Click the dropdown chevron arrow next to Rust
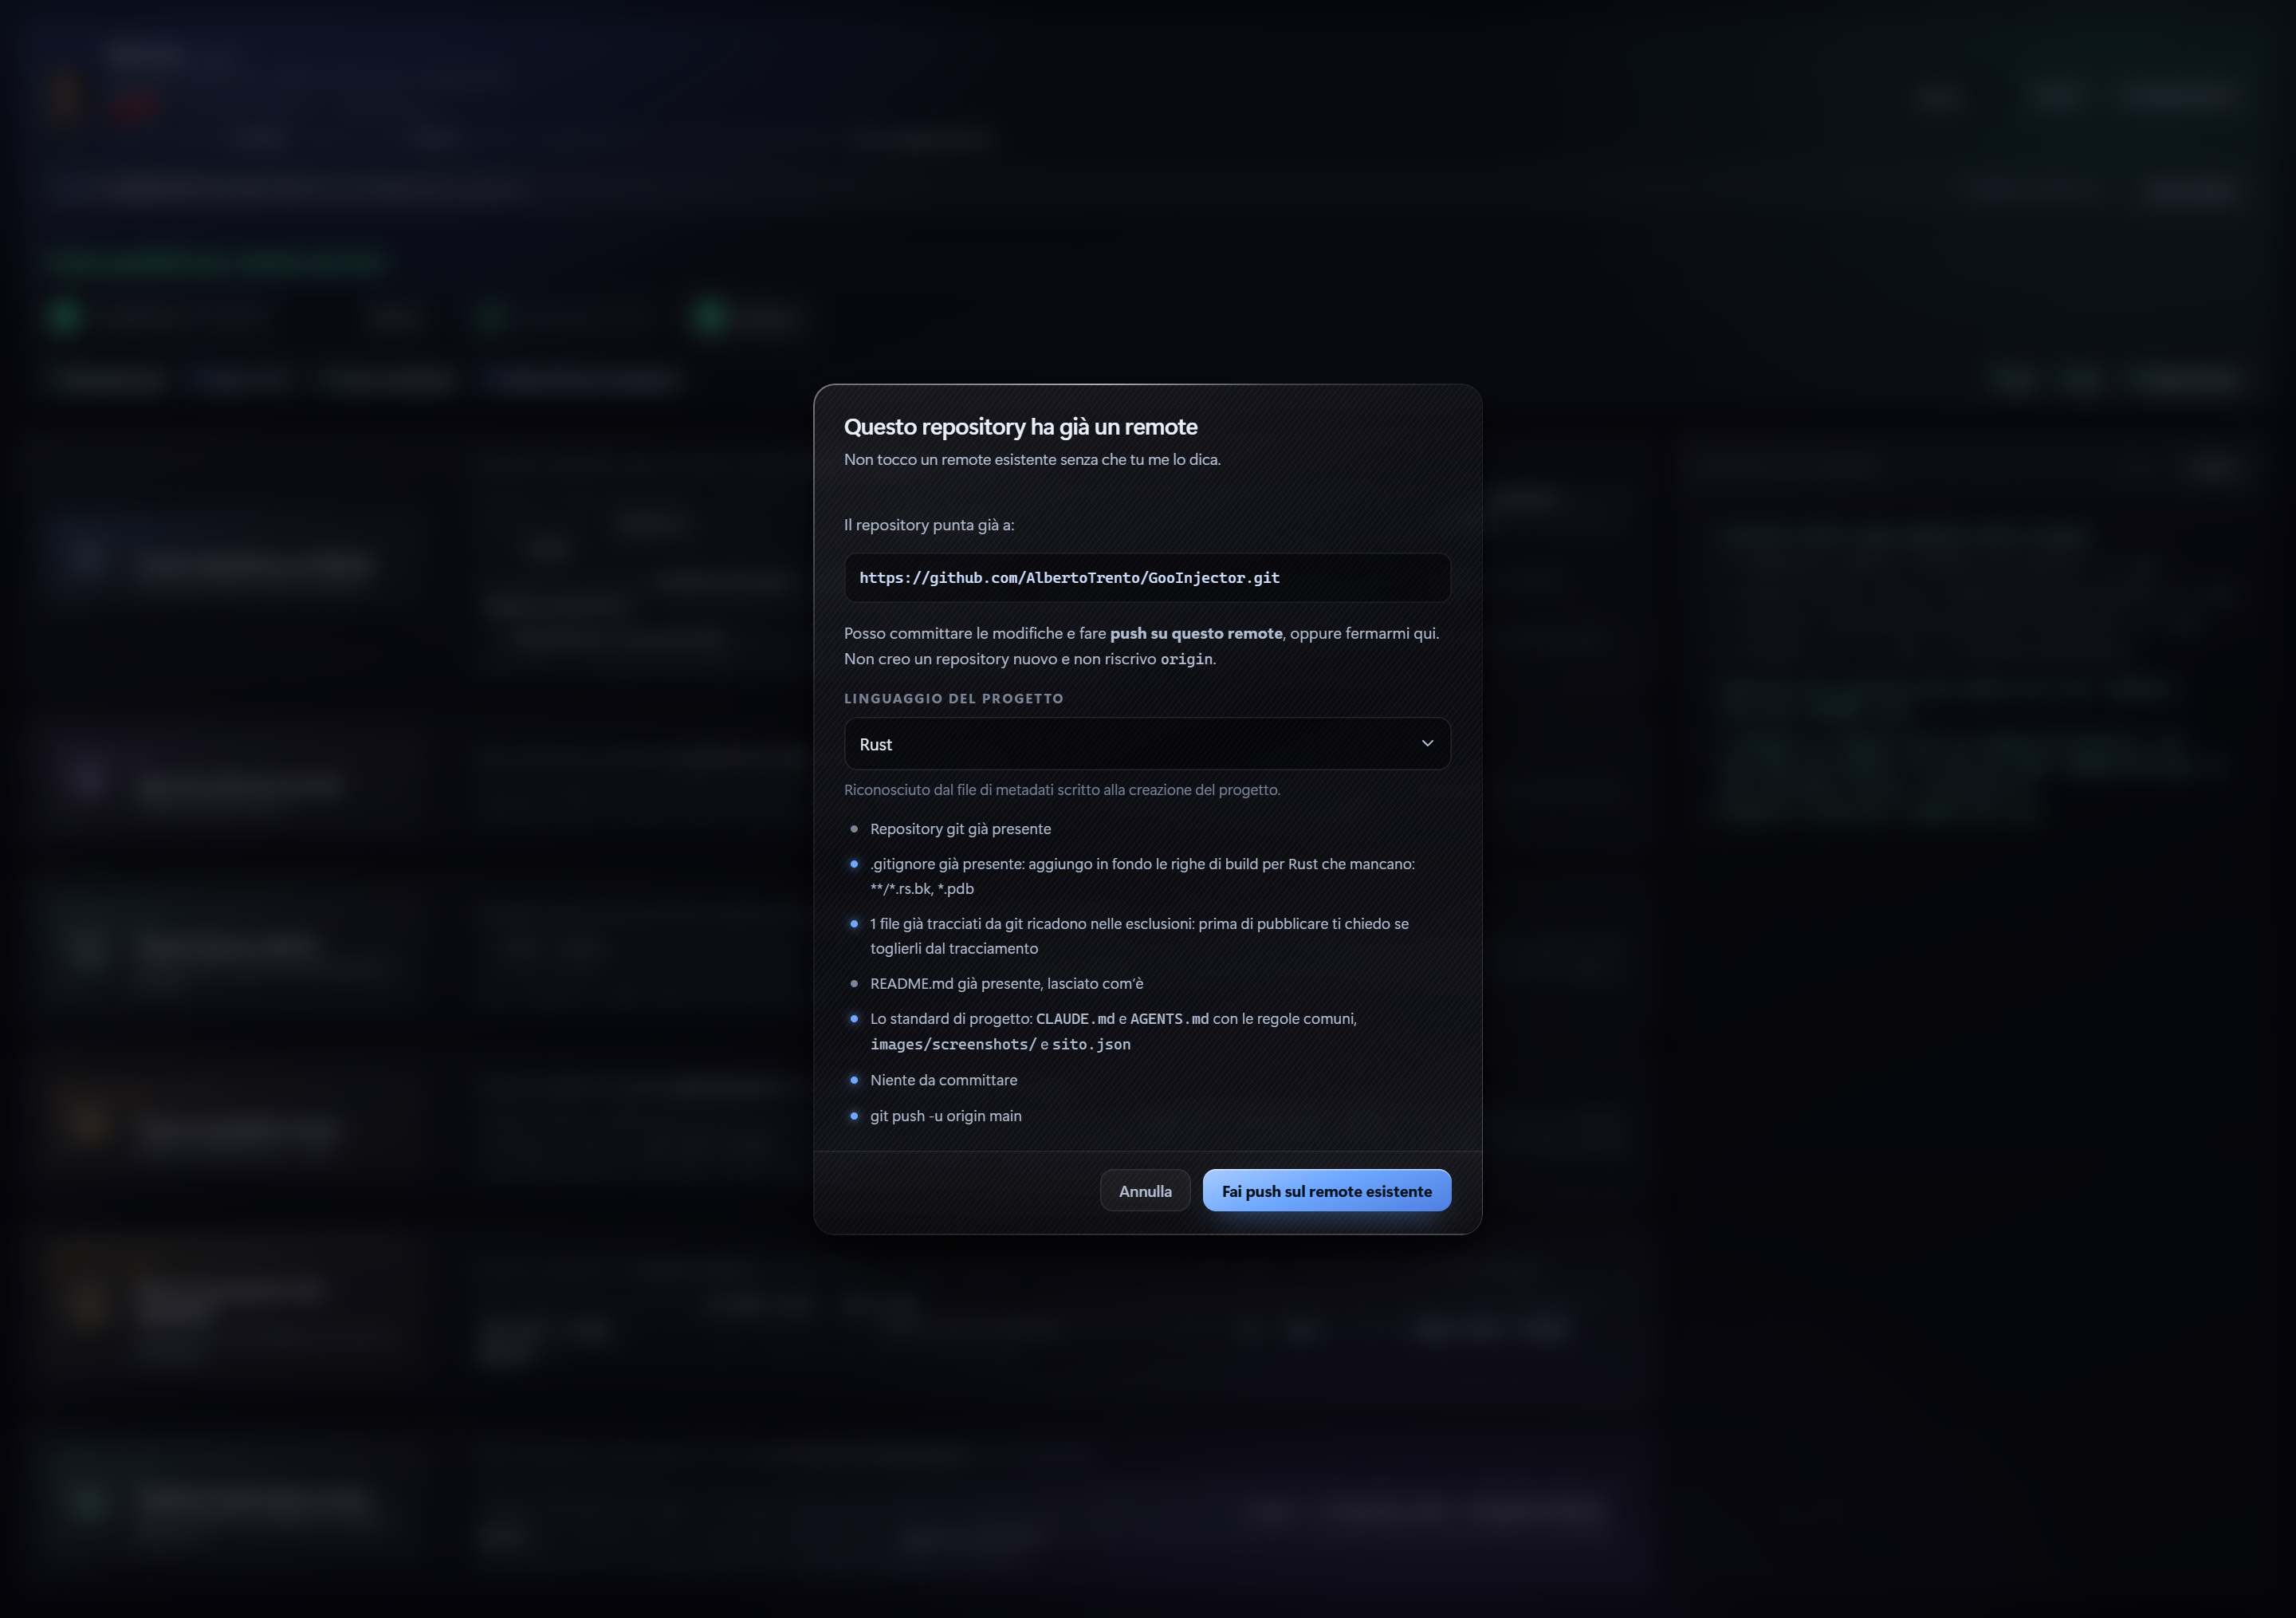 [1427, 743]
